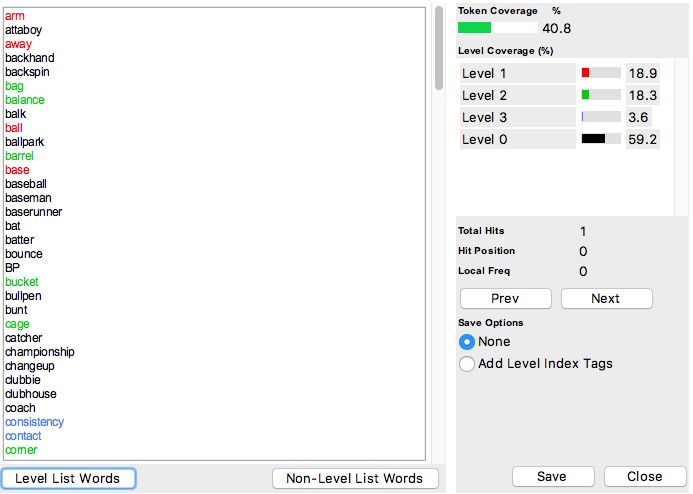693x494 pixels.
Task: Select the Level 2 row label
Action: (x=518, y=95)
